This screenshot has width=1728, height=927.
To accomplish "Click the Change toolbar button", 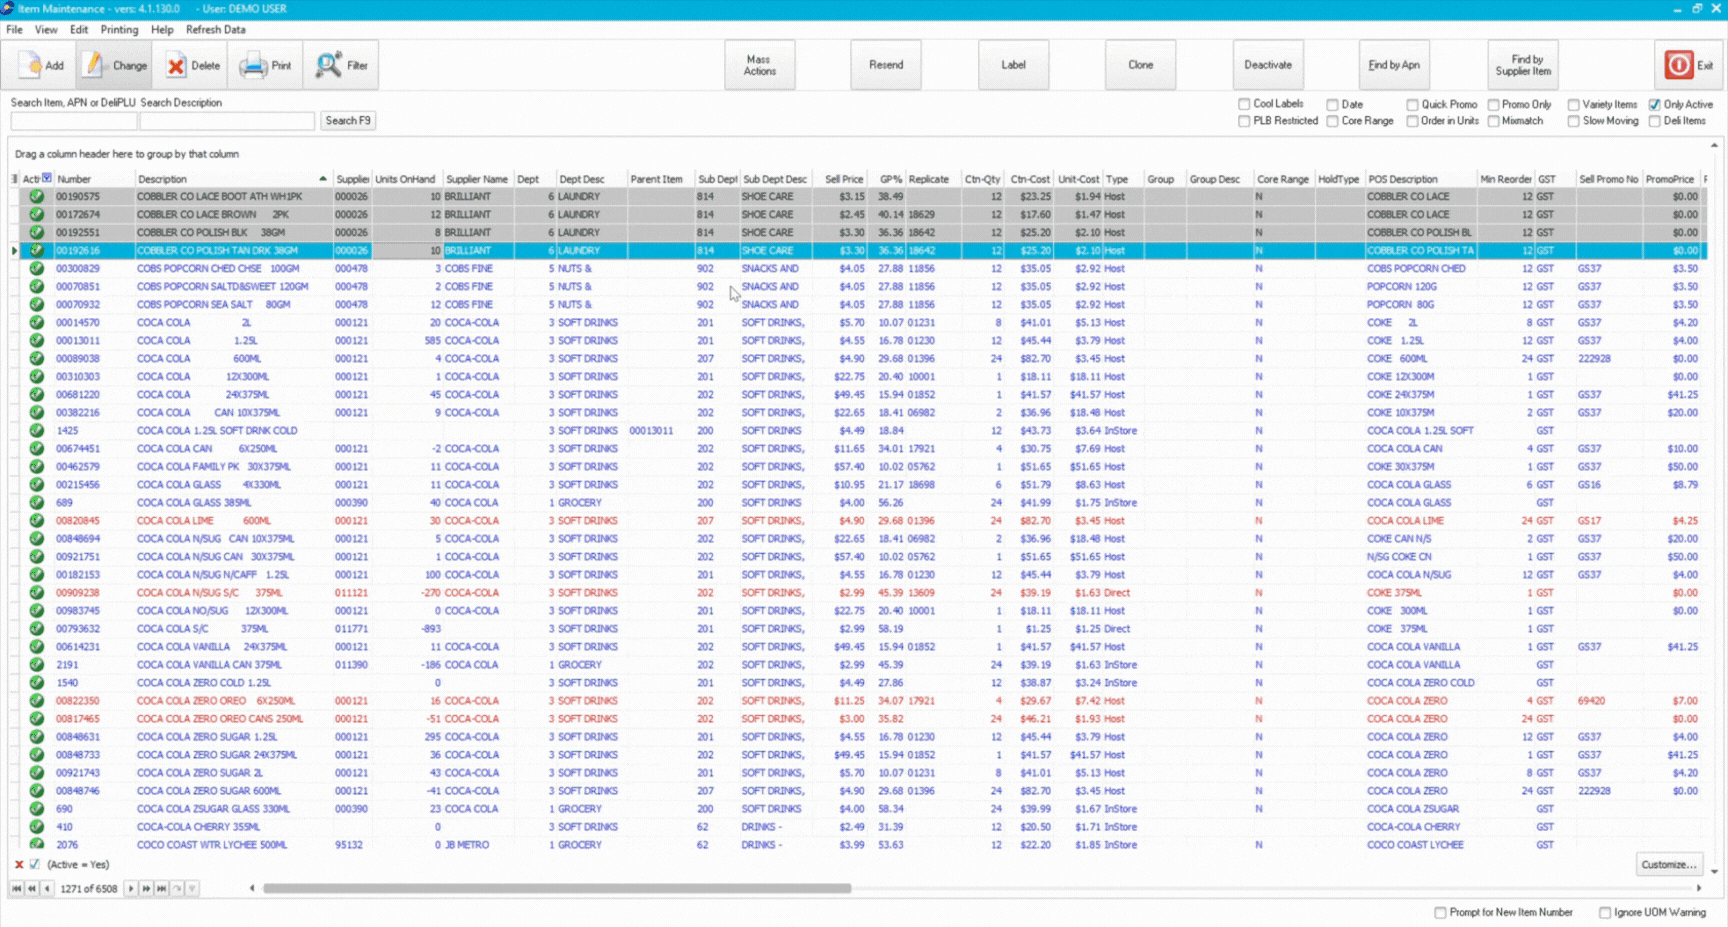I will (116, 65).
